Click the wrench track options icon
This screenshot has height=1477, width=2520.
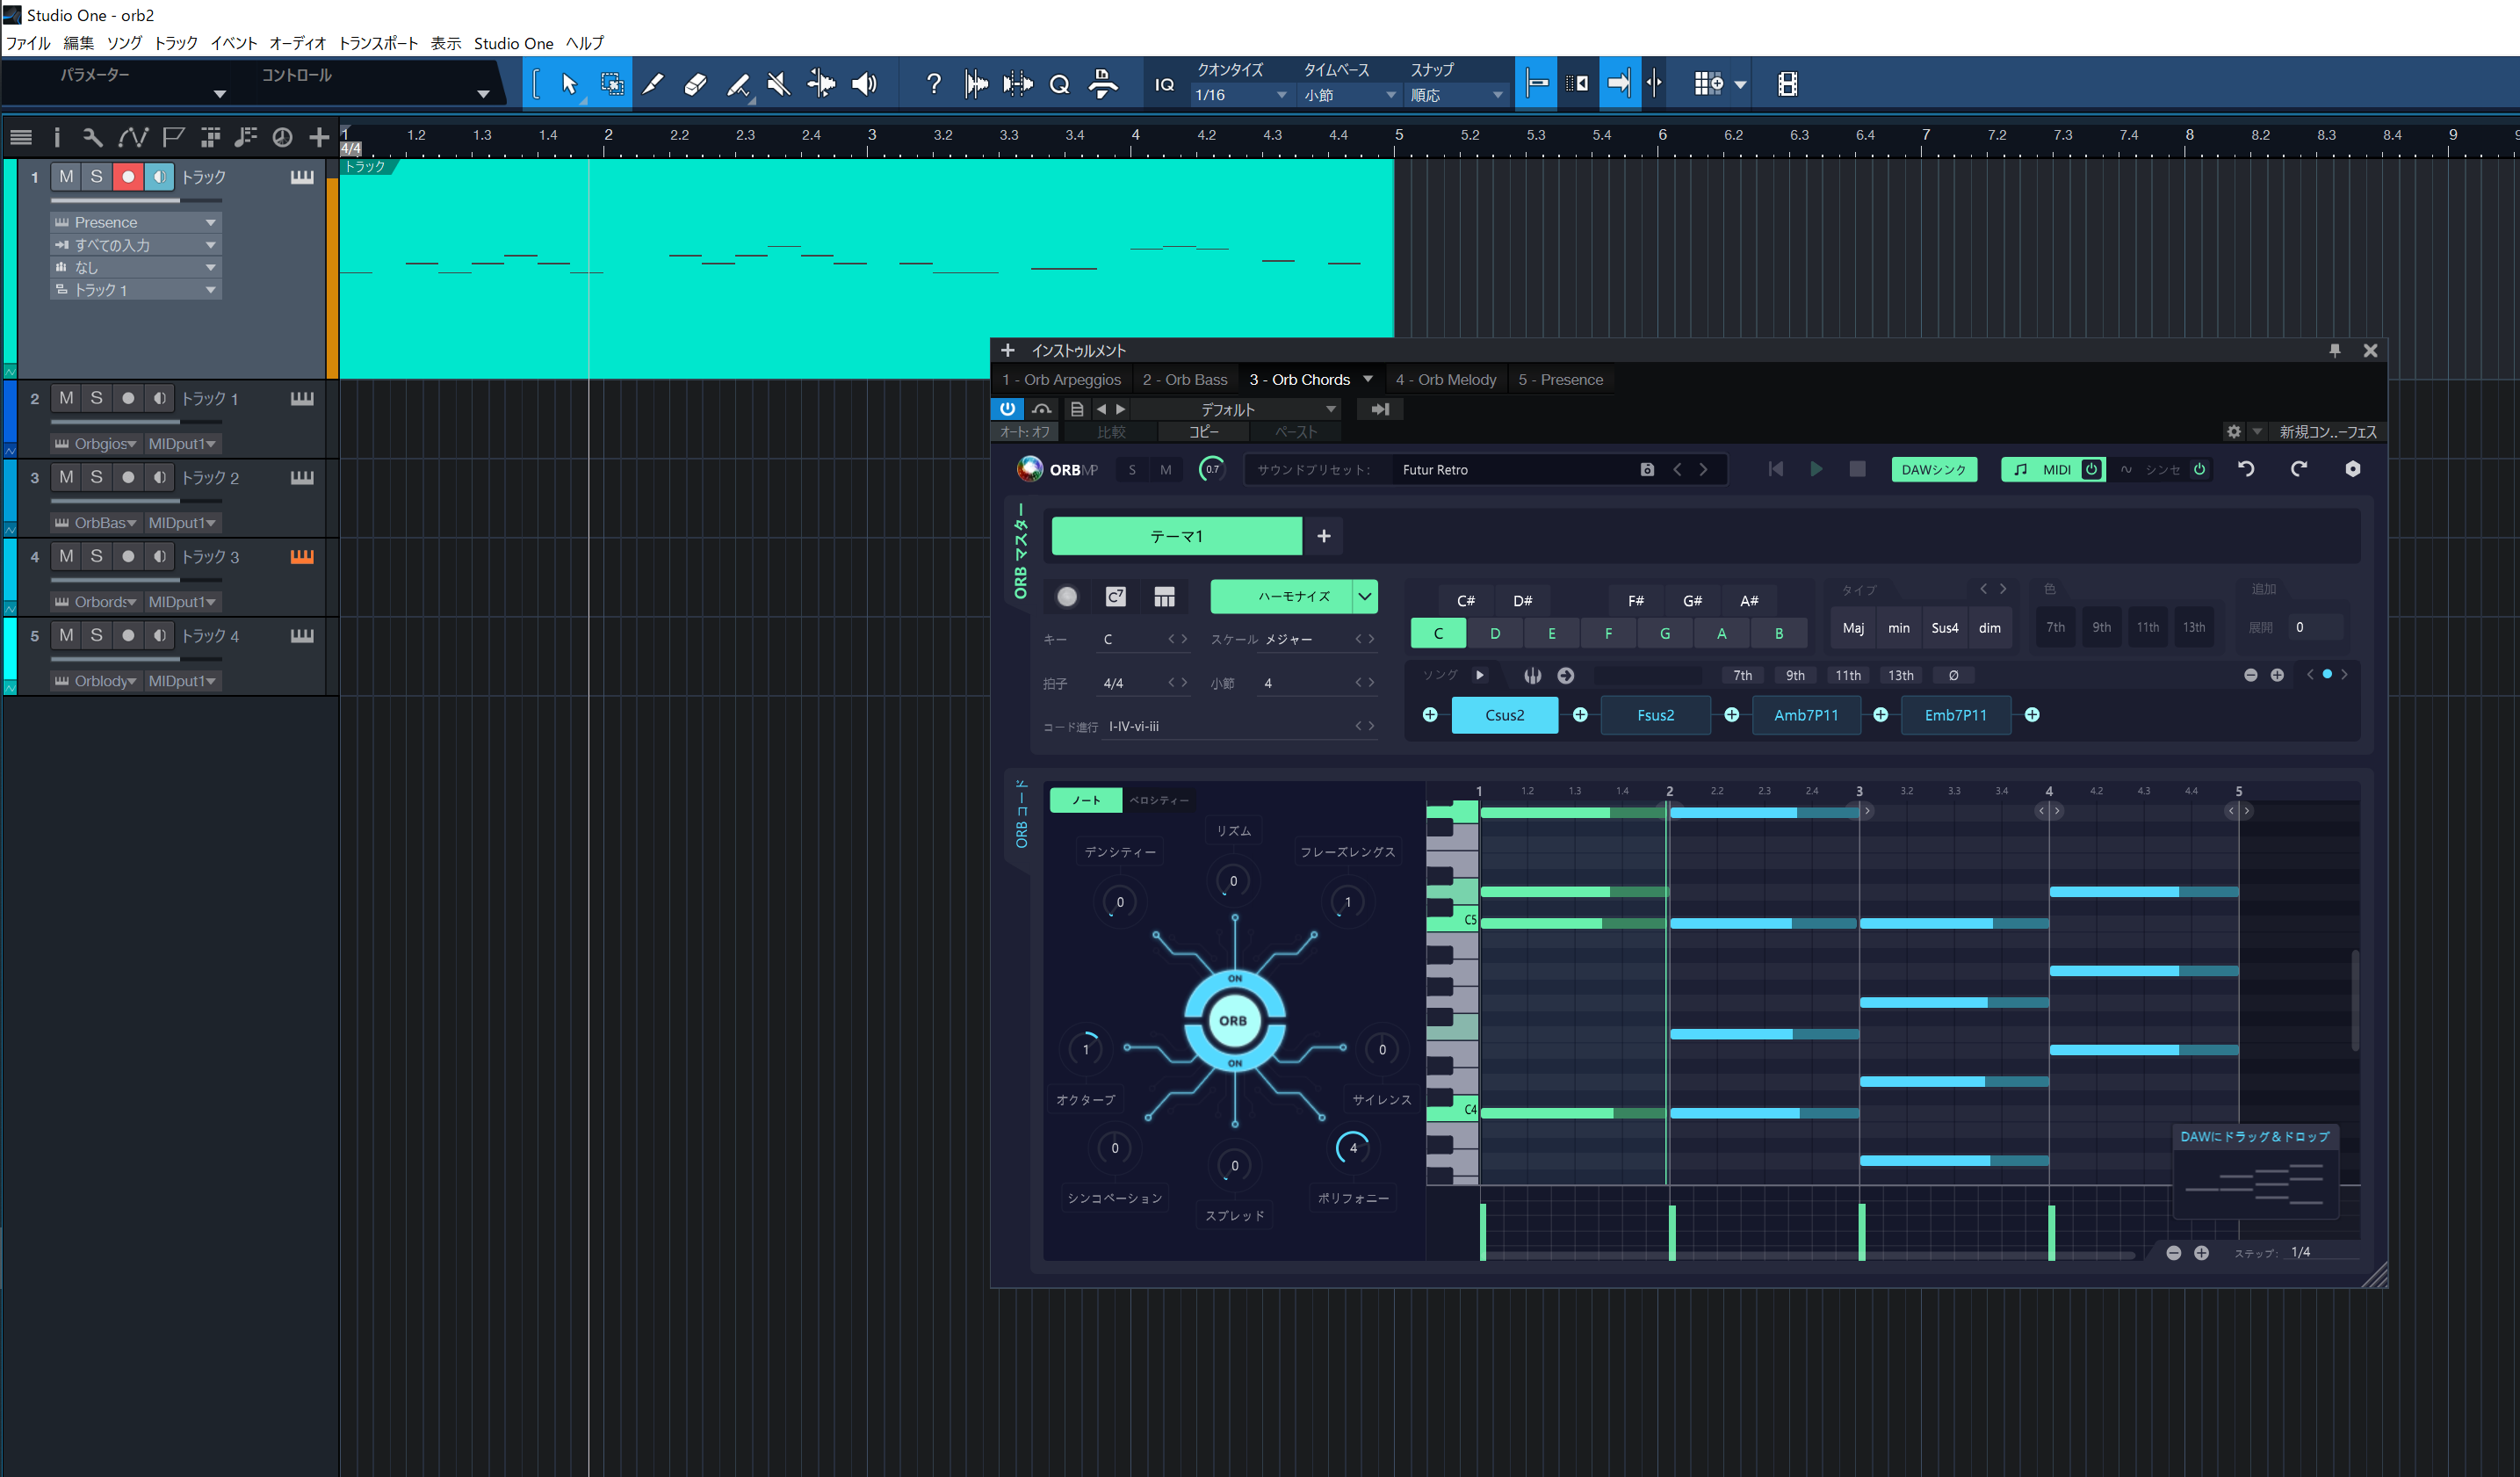[92, 137]
